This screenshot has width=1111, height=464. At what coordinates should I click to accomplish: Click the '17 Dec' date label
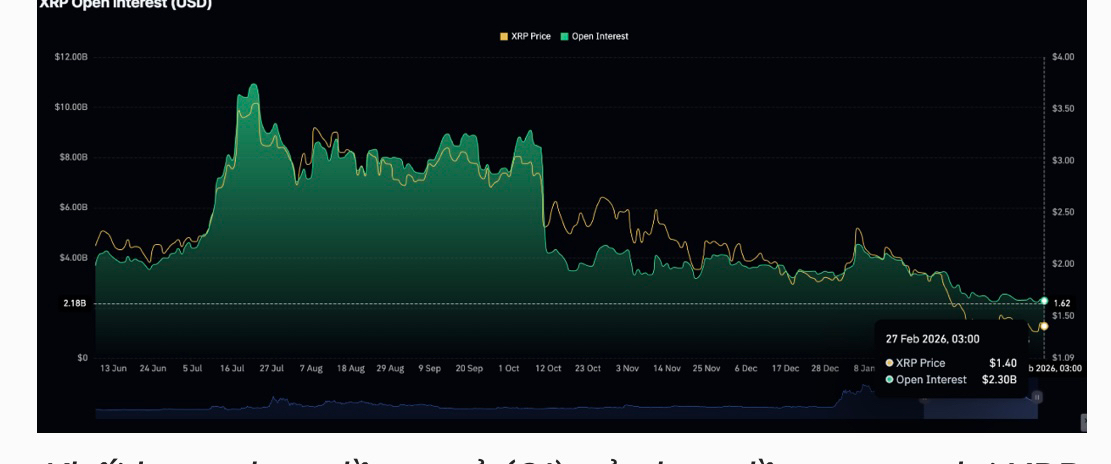coord(786,369)
